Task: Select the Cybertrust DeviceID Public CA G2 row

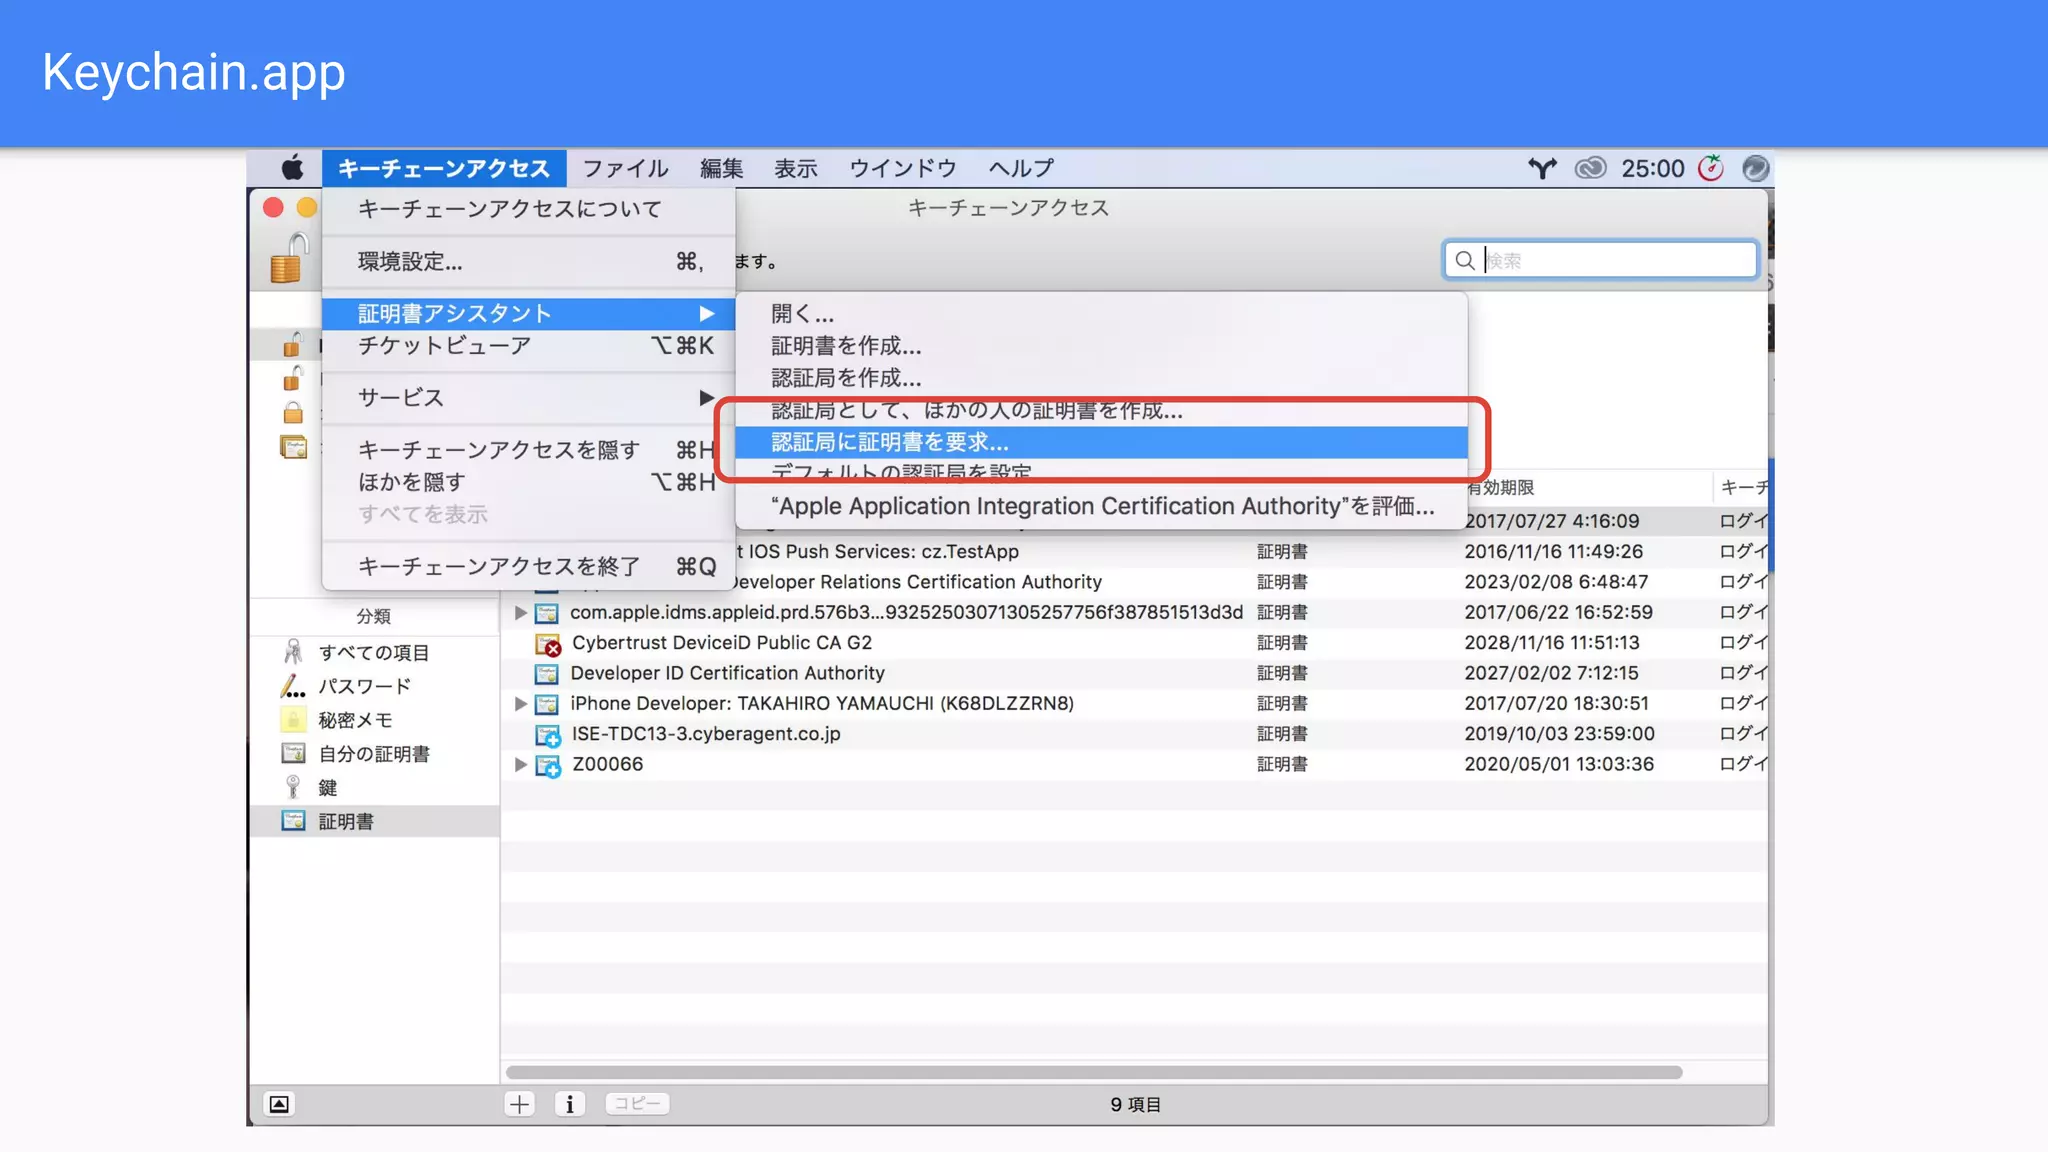Action: 1134,643
